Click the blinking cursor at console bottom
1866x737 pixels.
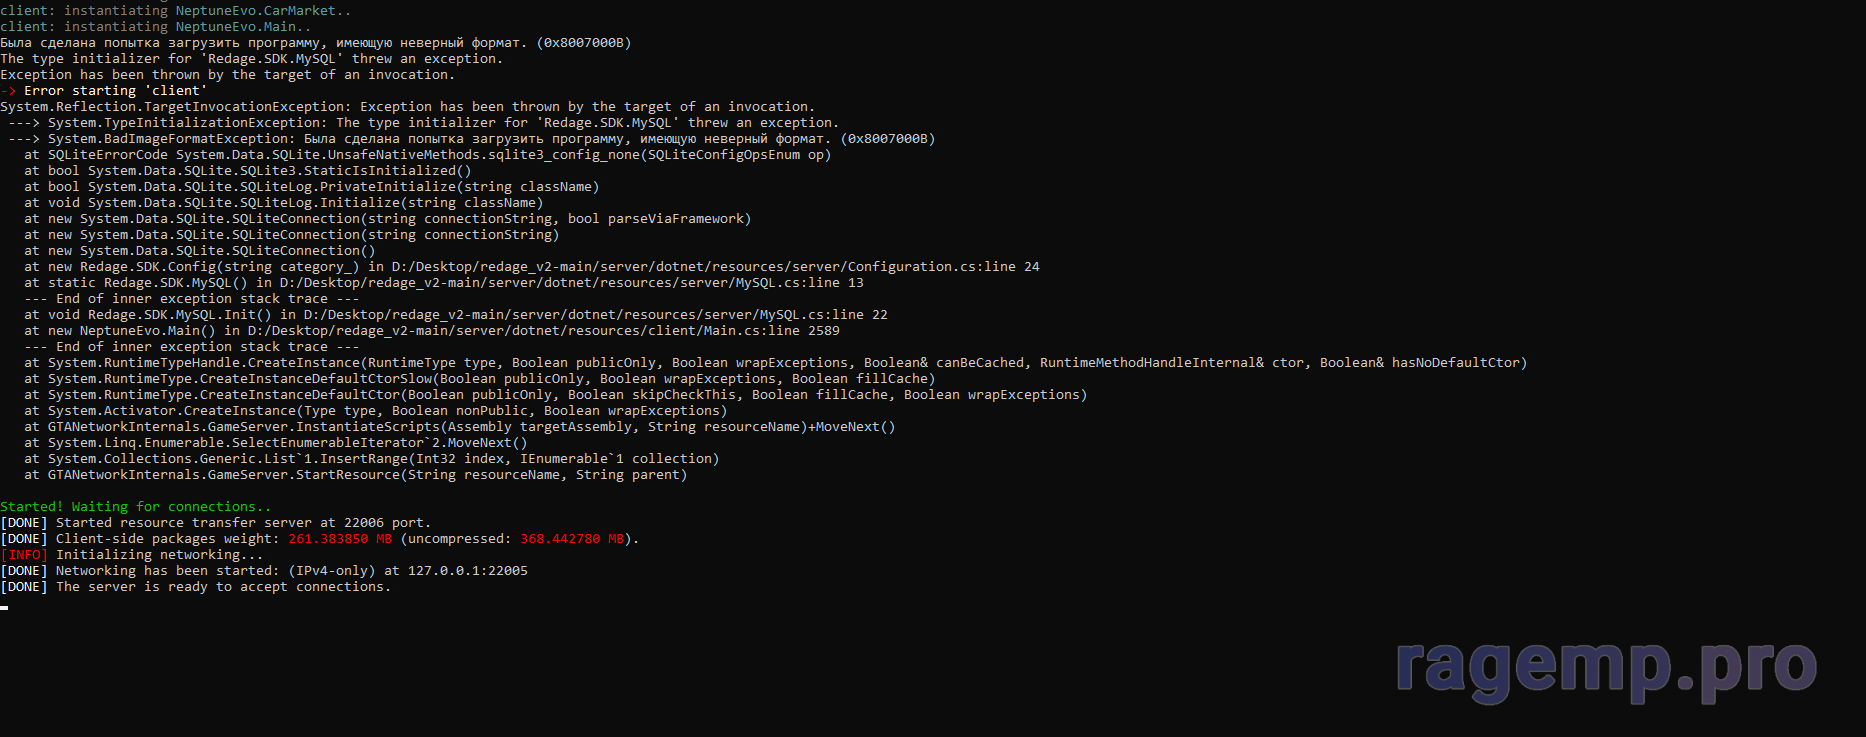pyautogui.click(x=4, y=607)
